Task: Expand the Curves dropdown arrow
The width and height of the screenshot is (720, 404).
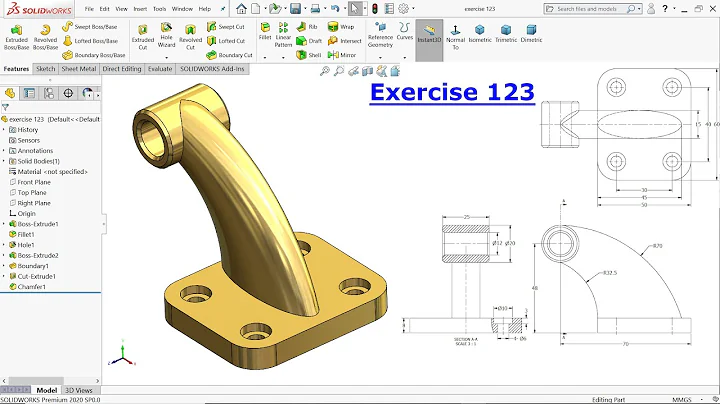Action: click(405, 58)
